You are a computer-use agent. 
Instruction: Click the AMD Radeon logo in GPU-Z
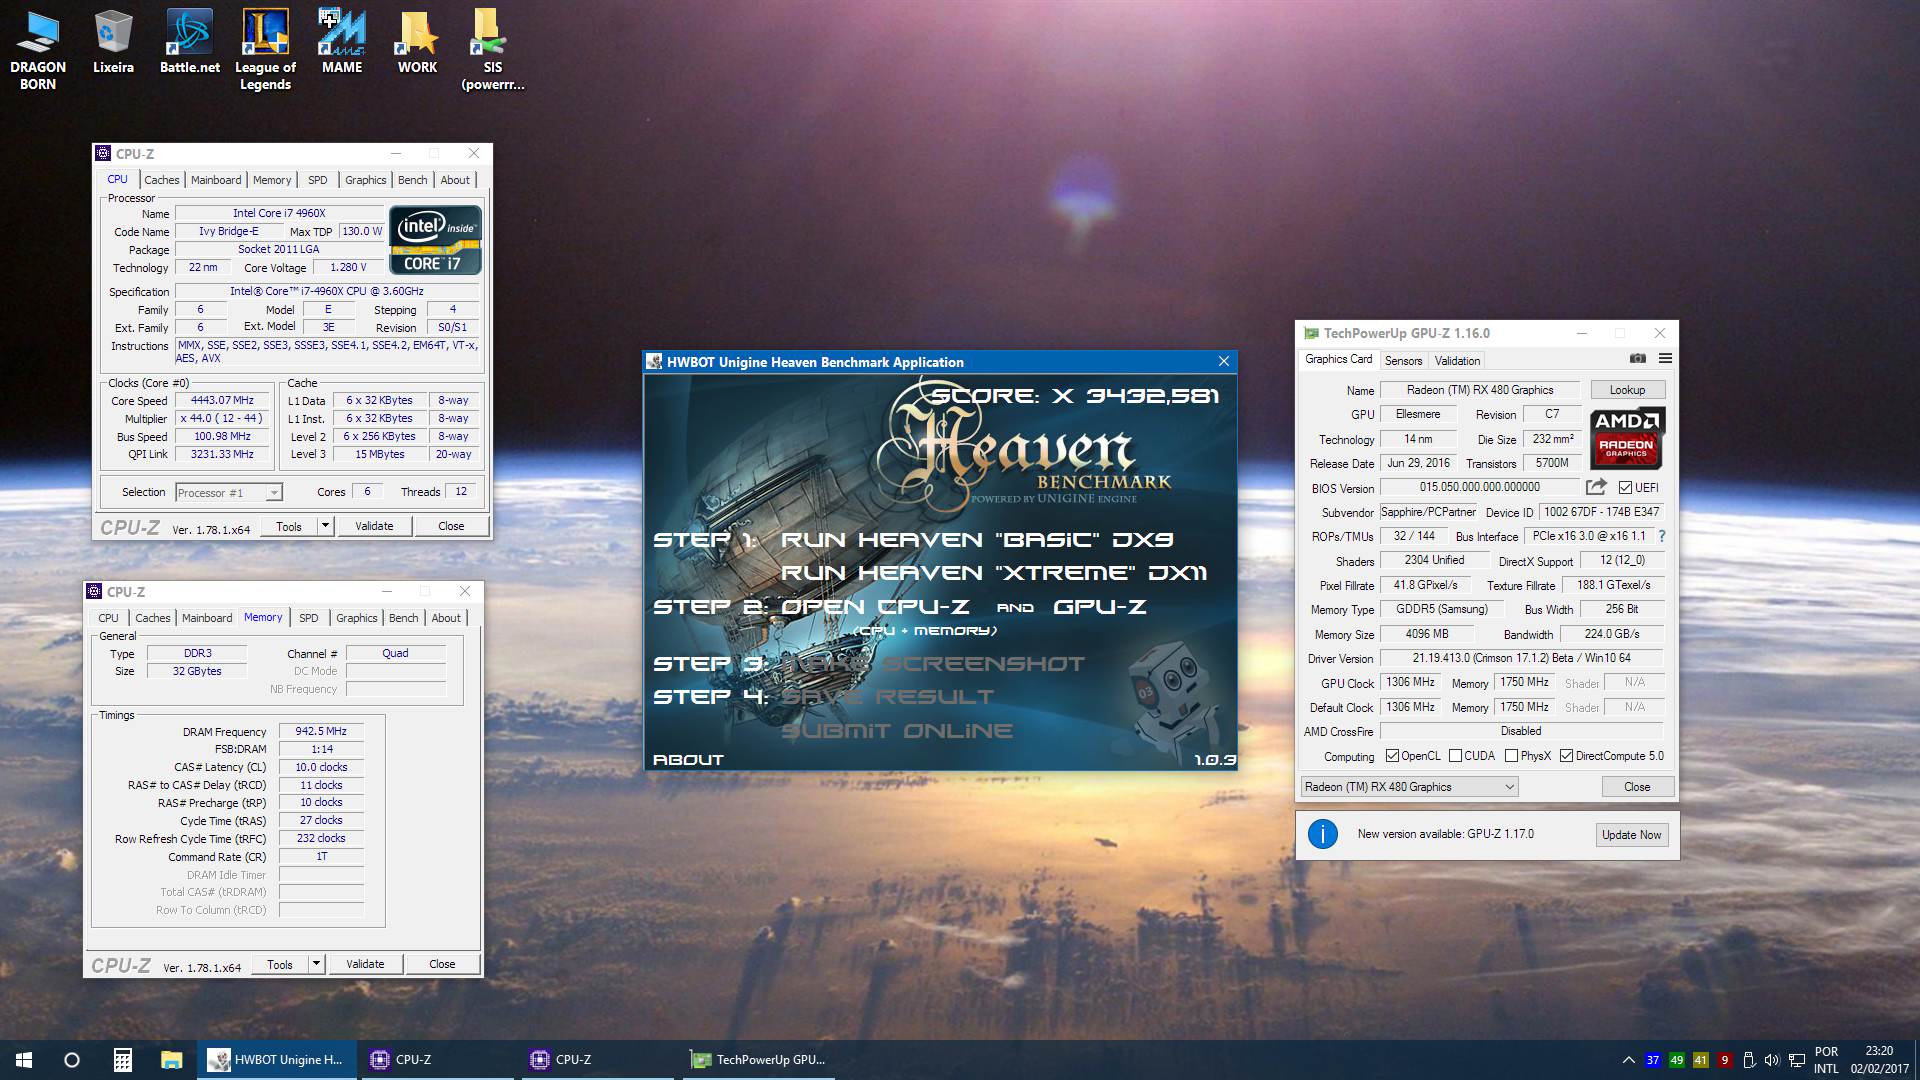pos(1626,437)
